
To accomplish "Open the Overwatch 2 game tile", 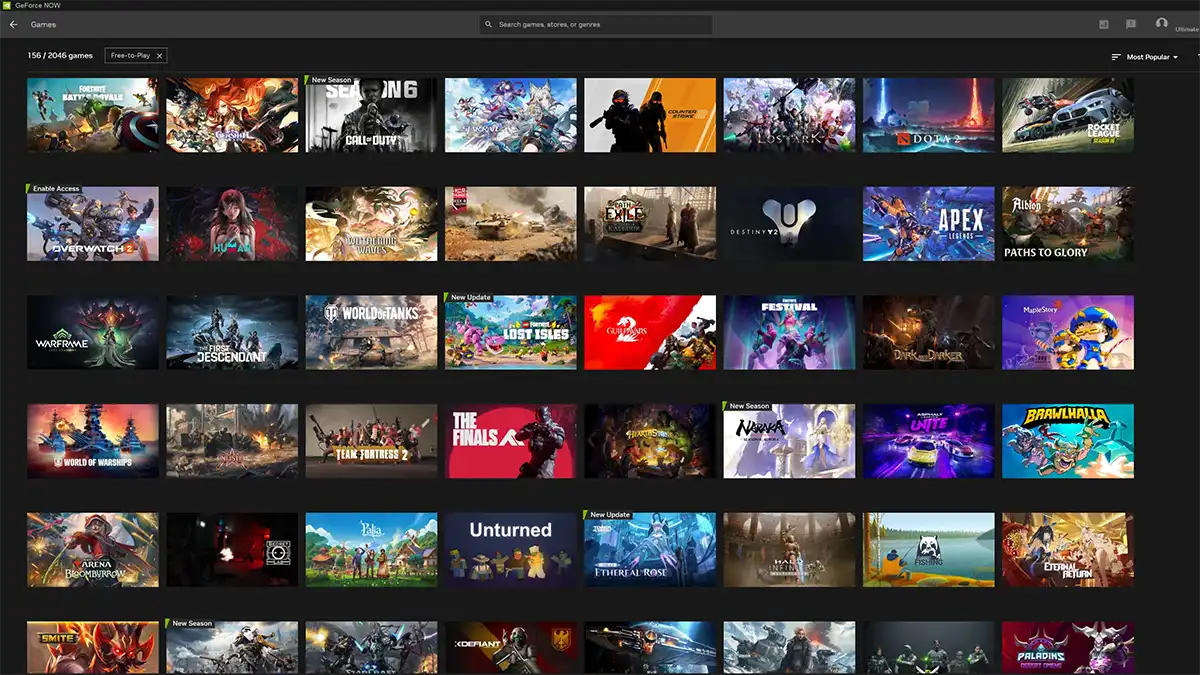I will pos(93,224).
